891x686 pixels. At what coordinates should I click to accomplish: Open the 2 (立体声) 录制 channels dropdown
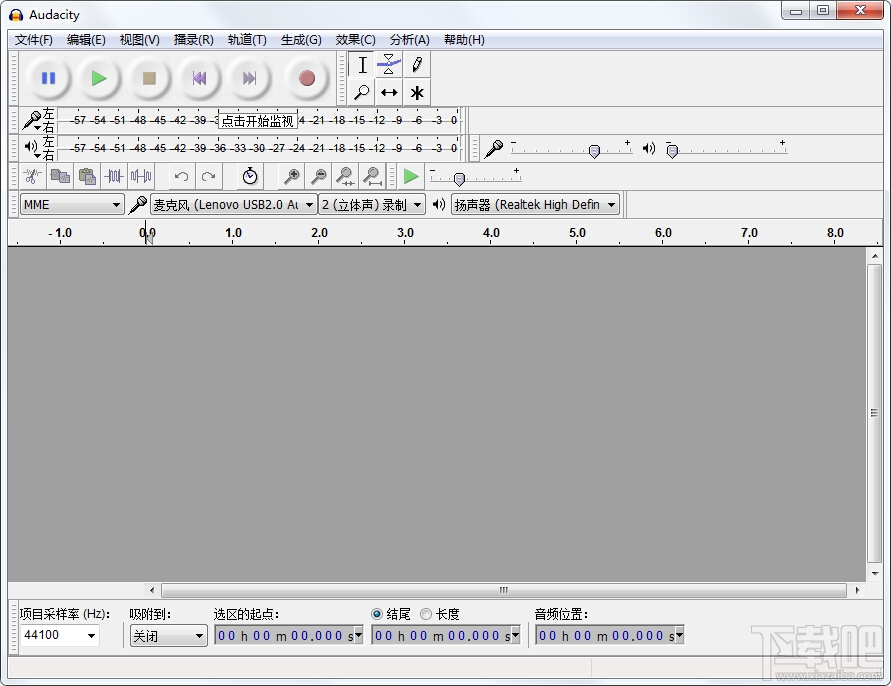(372, 205)
